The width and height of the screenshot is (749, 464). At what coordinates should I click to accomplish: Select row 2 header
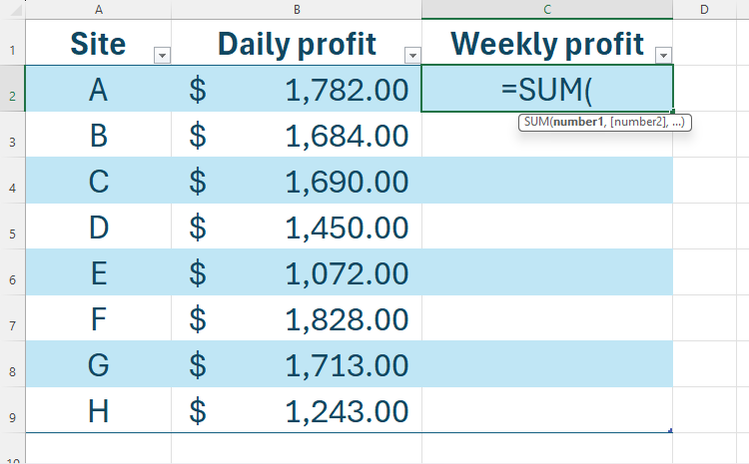click(11, 95)
